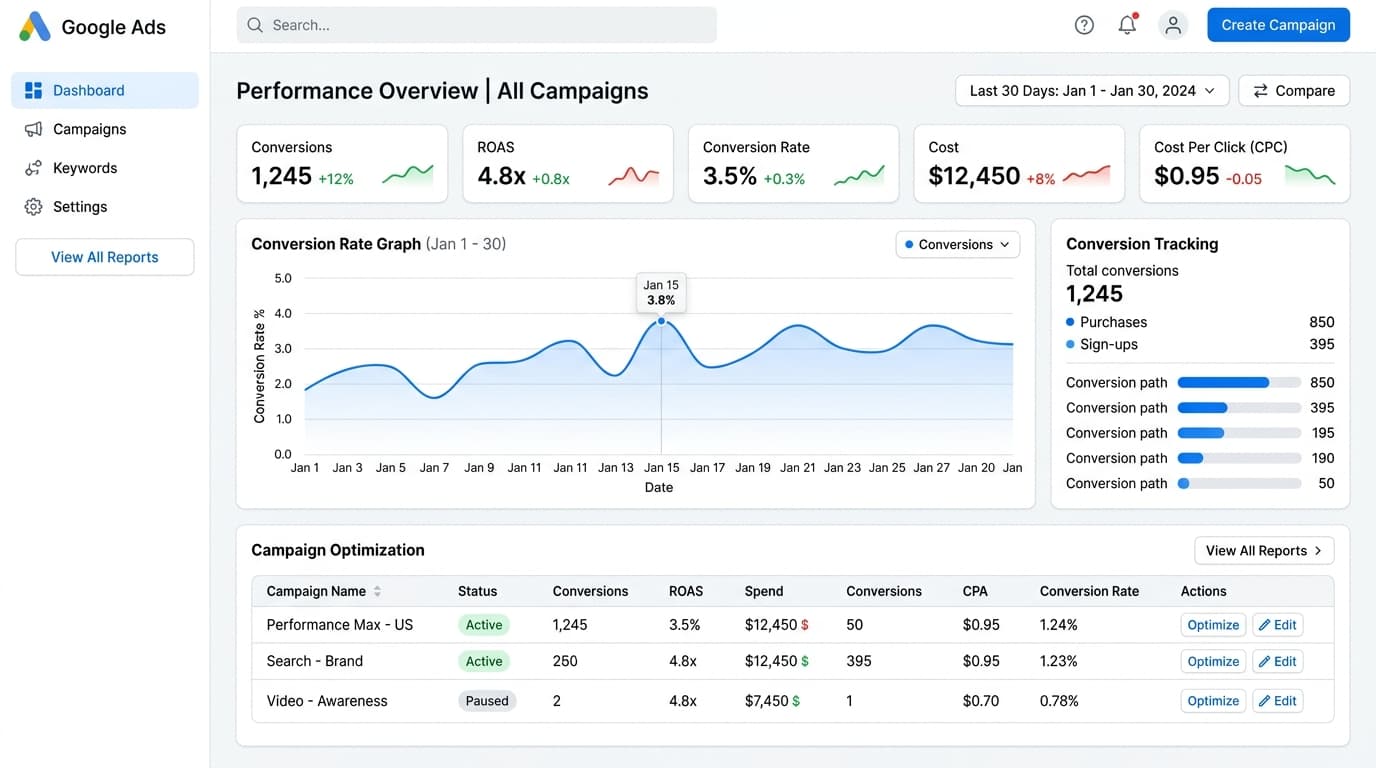Click the ROAS card sparkline
The height and width of the screenshot is (768, 1376).
[634, 176]
